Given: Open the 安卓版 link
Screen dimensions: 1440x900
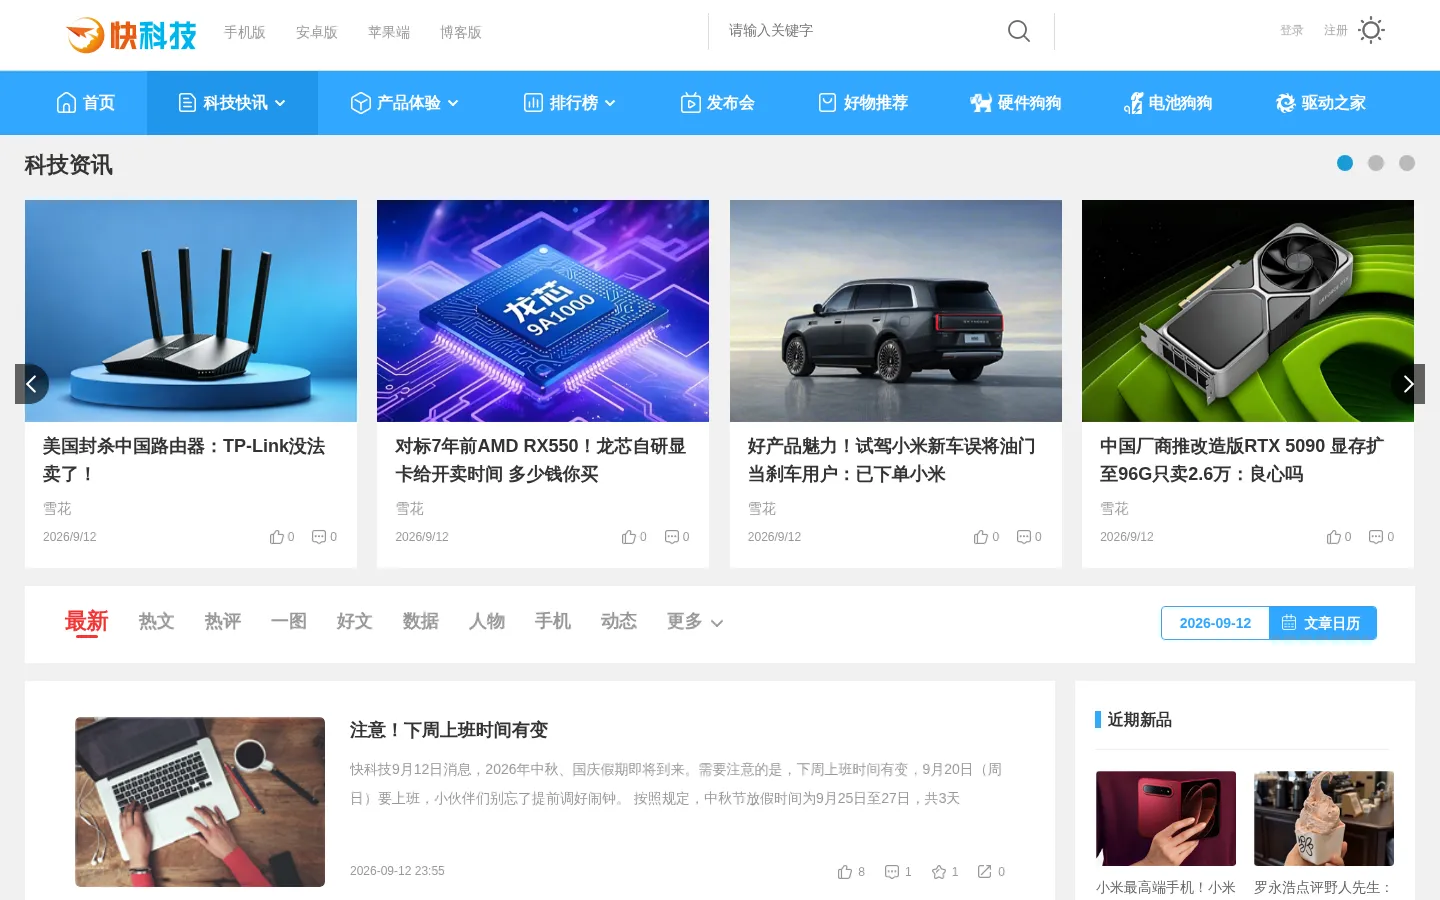Looking at the screenshot, I should pos(317,32).
